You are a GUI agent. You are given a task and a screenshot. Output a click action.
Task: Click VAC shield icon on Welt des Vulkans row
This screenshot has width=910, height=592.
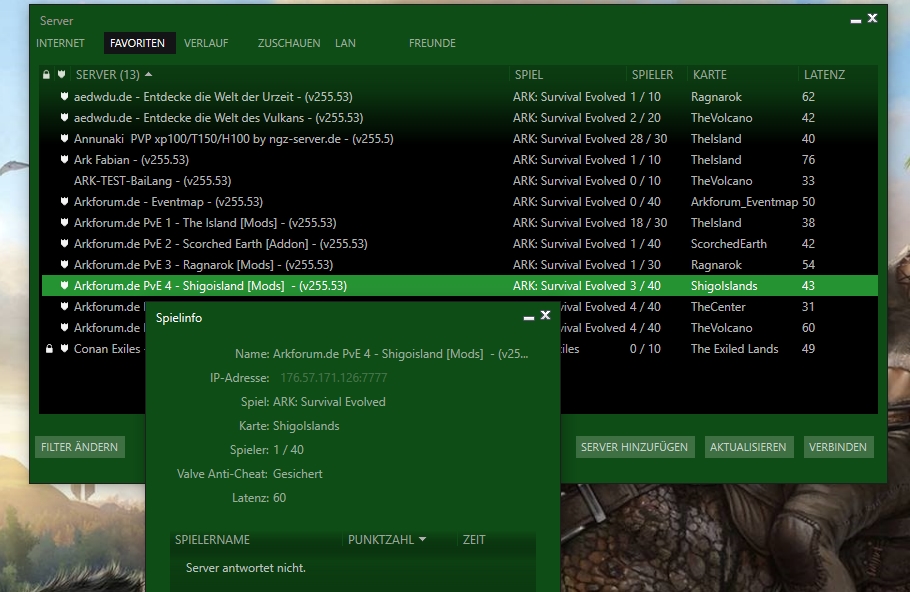point(64,117)
